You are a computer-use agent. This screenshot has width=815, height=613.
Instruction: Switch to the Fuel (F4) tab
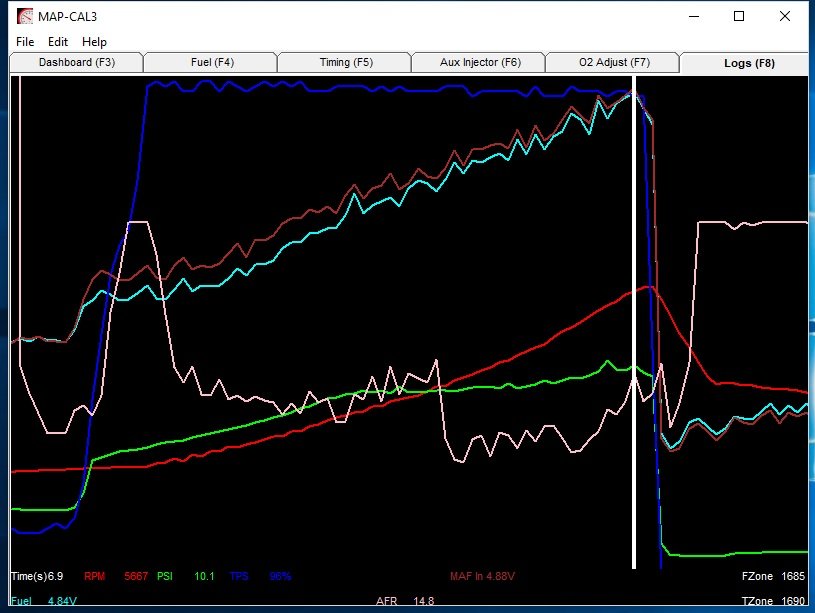coord(212,62)
